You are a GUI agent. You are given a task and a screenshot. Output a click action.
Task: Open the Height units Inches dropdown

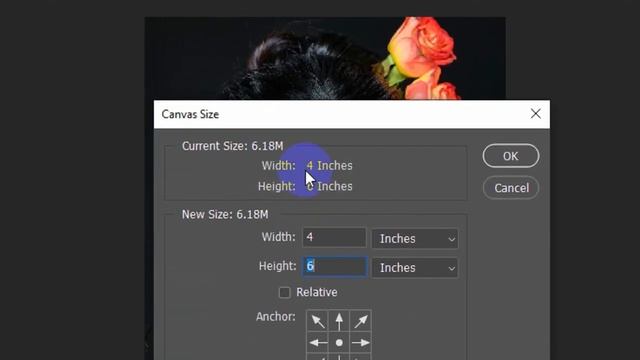pyautogui.click(x=415, y=268)
